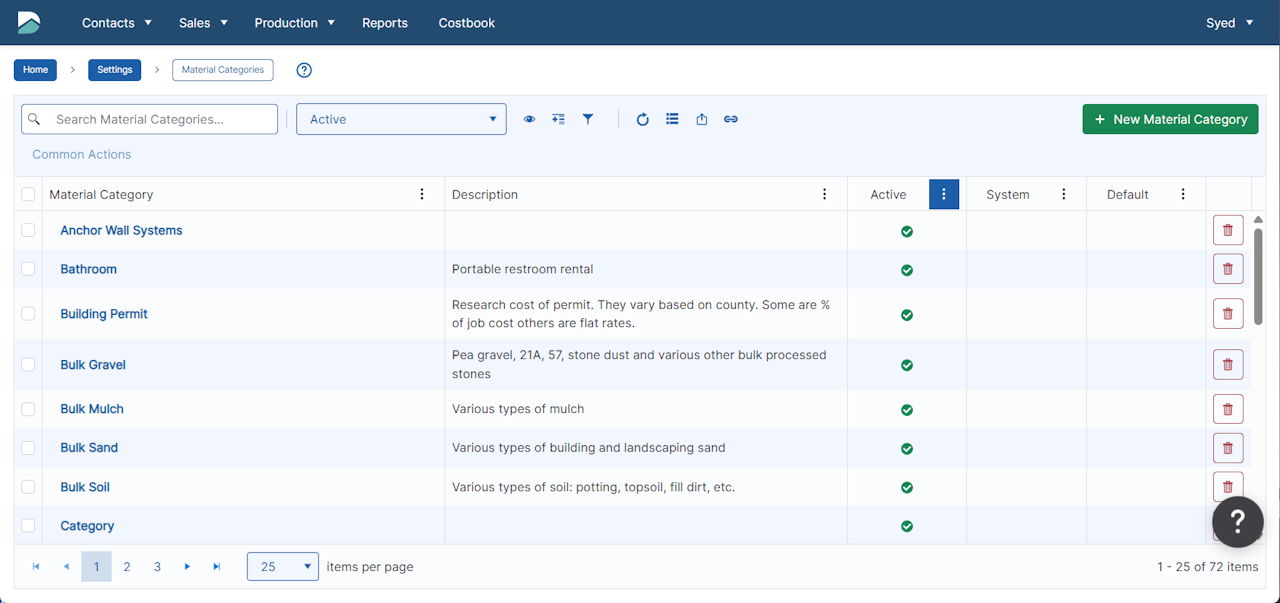Open the help question mark beside breadcrumbs
This screenshot has width=1280, height=603.
[x=305, y=70]
